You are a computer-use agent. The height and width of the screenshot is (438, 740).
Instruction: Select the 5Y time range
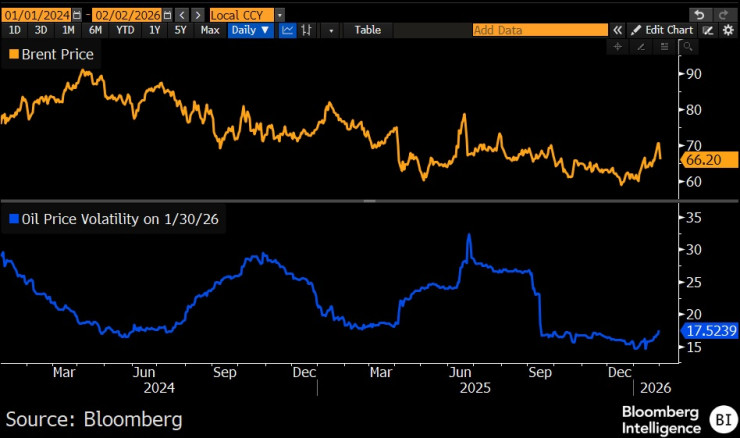coord(180,30)
